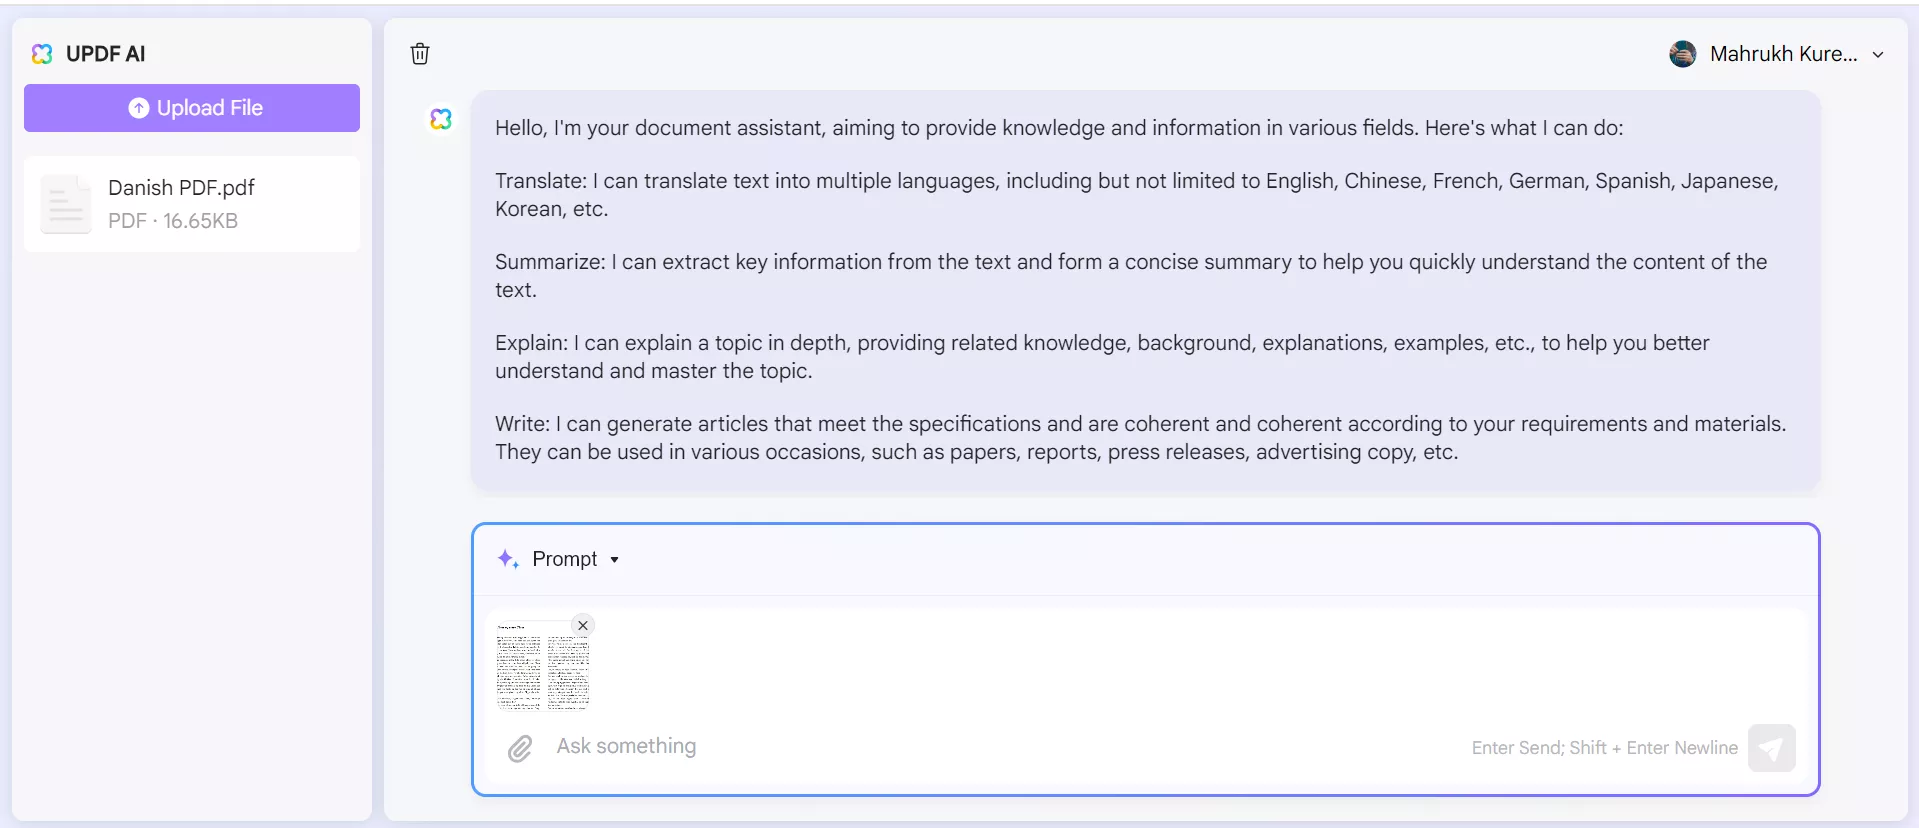Click the UPDF AI logo icon
The height and width of the screenshot is (828, 1919).
[42, 54]
